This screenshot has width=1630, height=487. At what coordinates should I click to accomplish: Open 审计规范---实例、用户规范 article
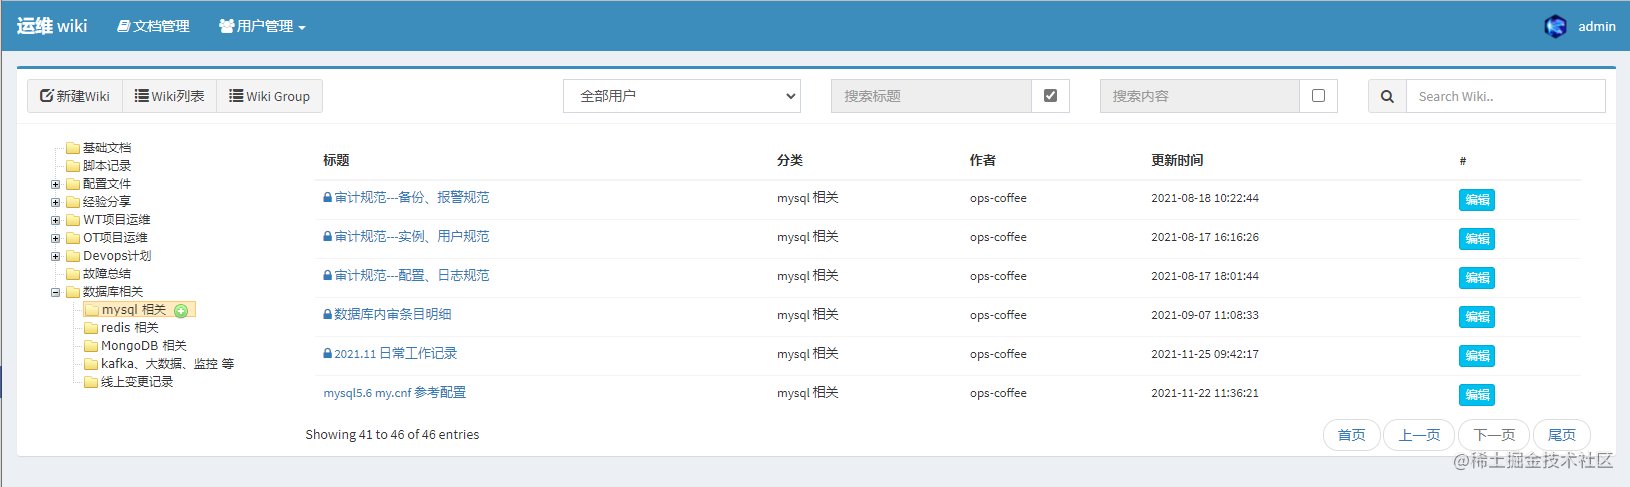tap(412, 236)
